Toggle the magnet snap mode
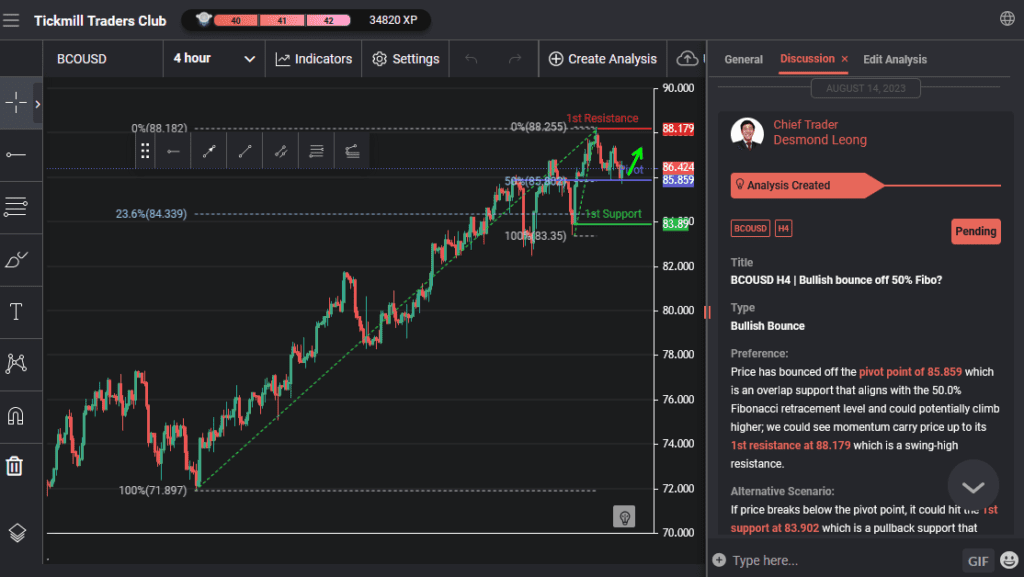 pos(16,416)
